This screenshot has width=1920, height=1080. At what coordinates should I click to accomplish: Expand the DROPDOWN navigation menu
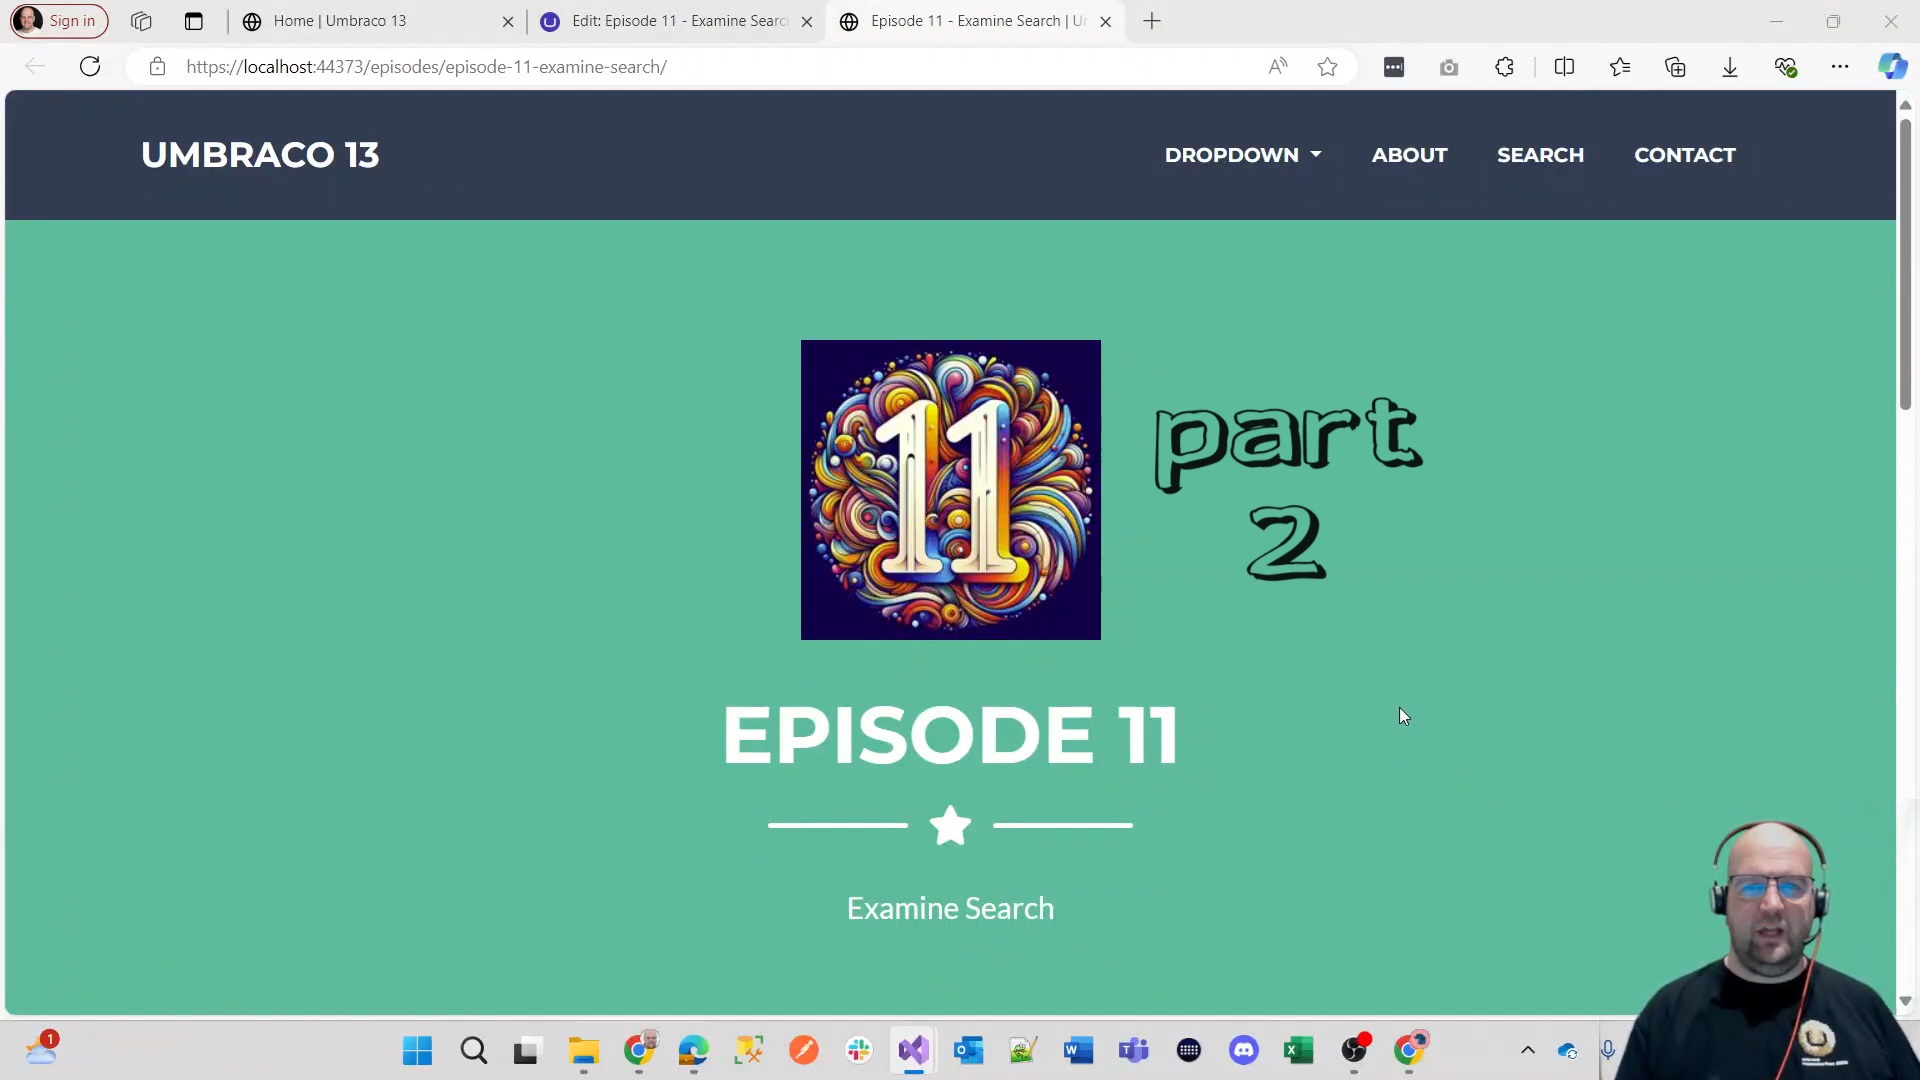(1242, 155)
